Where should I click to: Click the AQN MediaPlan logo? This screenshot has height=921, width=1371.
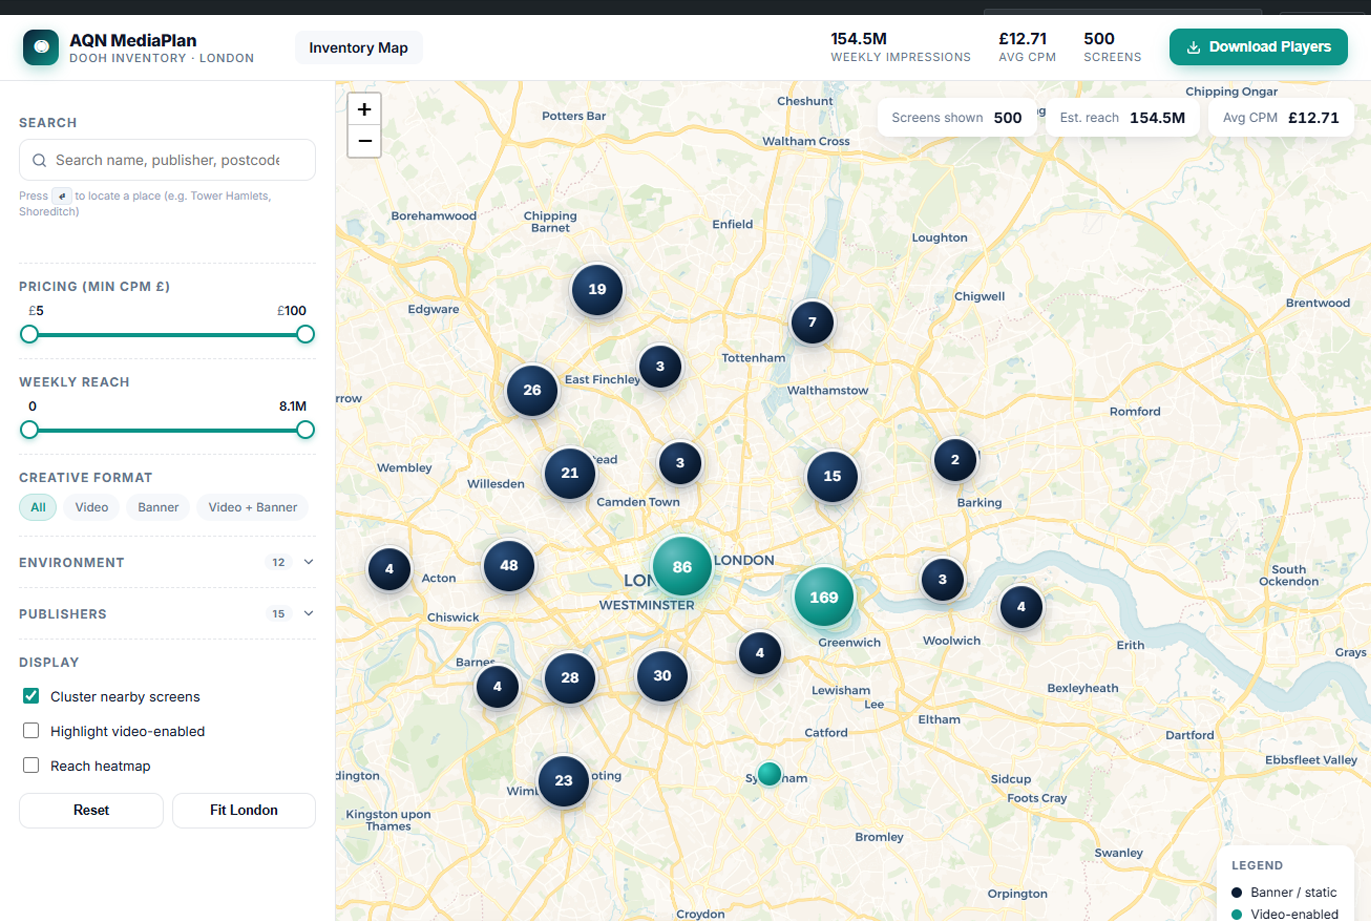[x=40, y=46]
